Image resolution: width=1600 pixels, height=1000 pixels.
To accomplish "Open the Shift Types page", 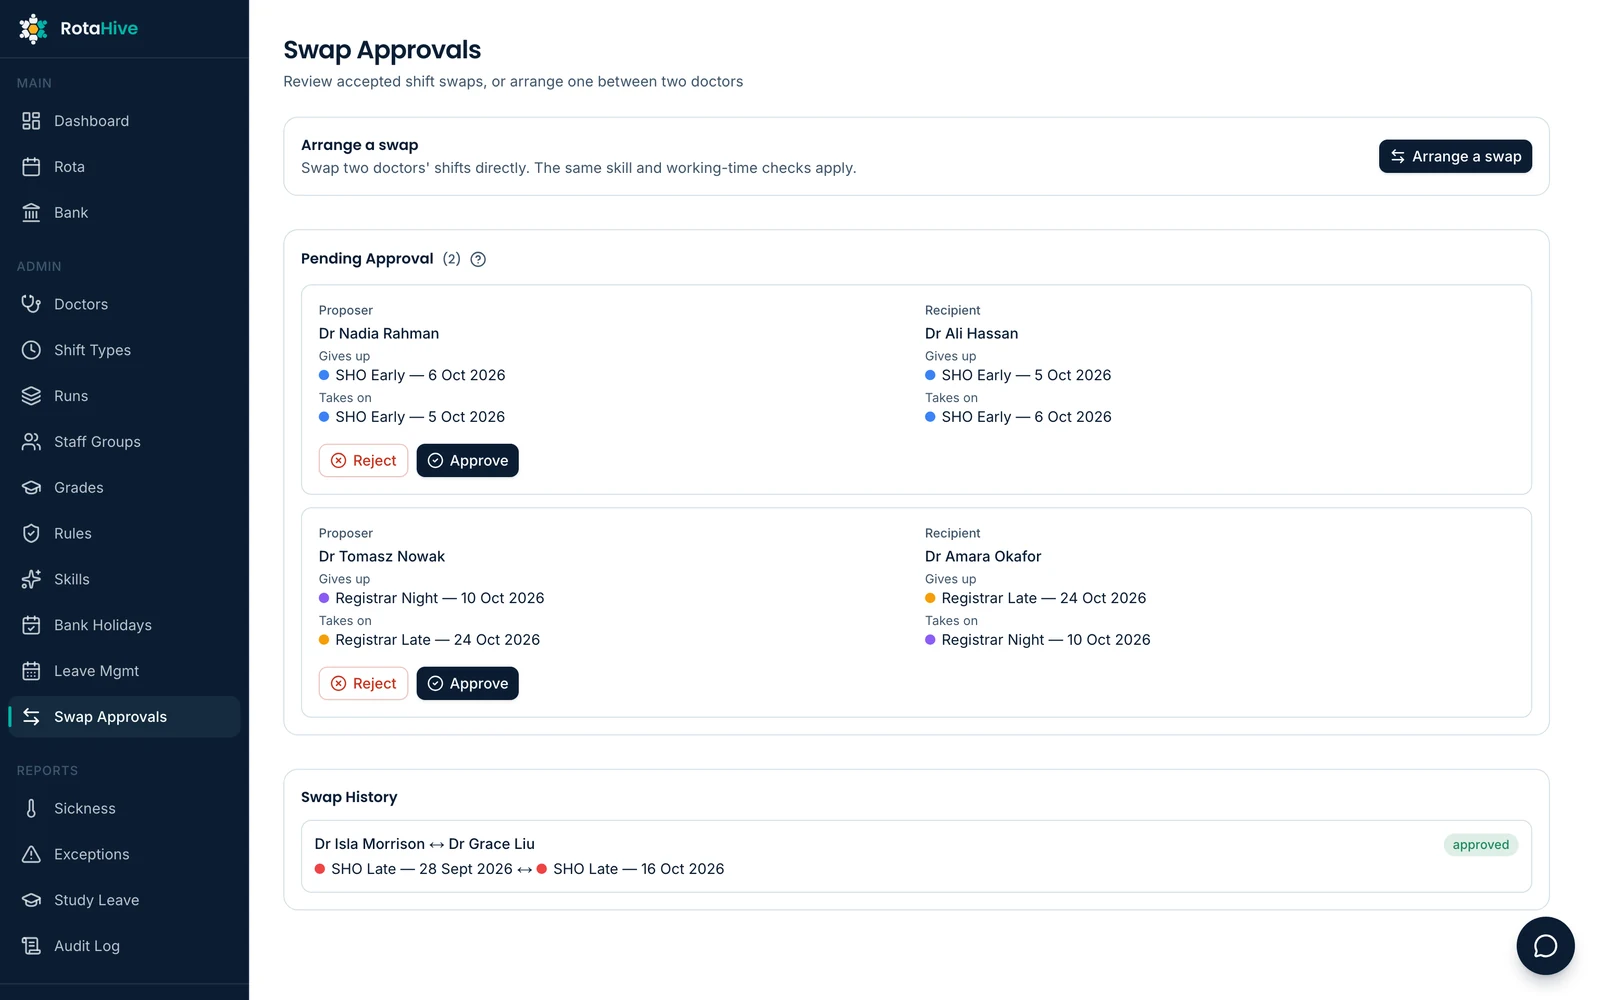I will coord(124,350).
